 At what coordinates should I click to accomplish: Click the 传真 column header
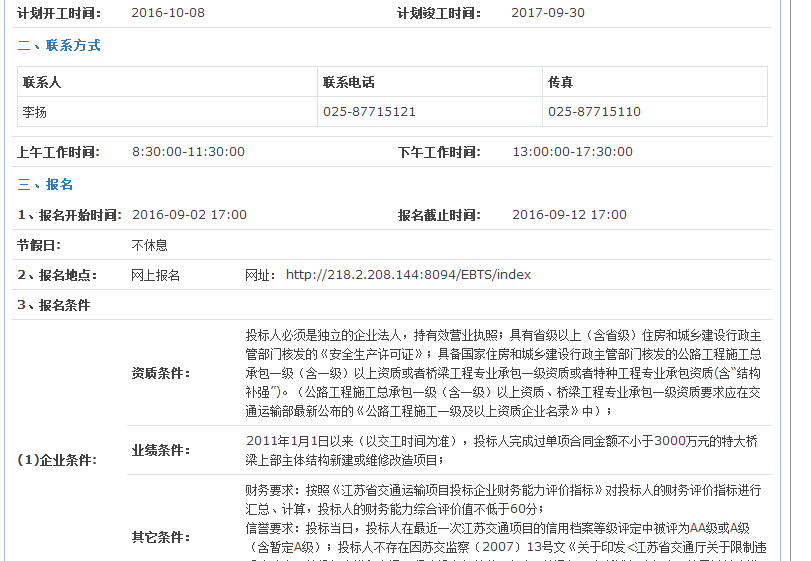click(x=560, y=83)
